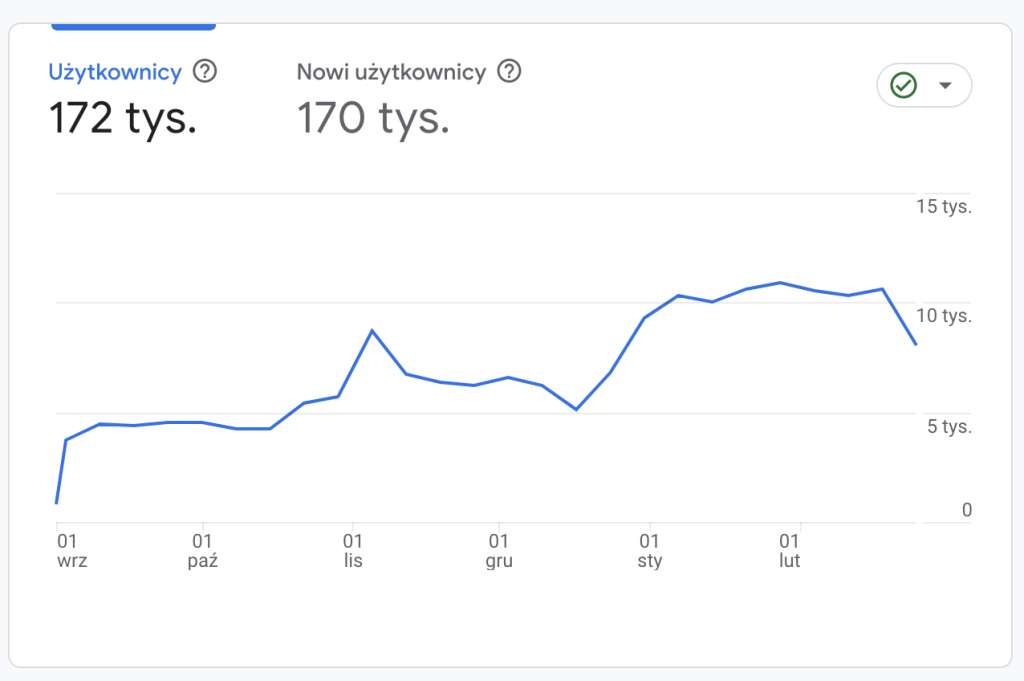Click the 01 paź date label
Image resolution: width=1024 pixels, height=681 pixels.
(203, 551)
